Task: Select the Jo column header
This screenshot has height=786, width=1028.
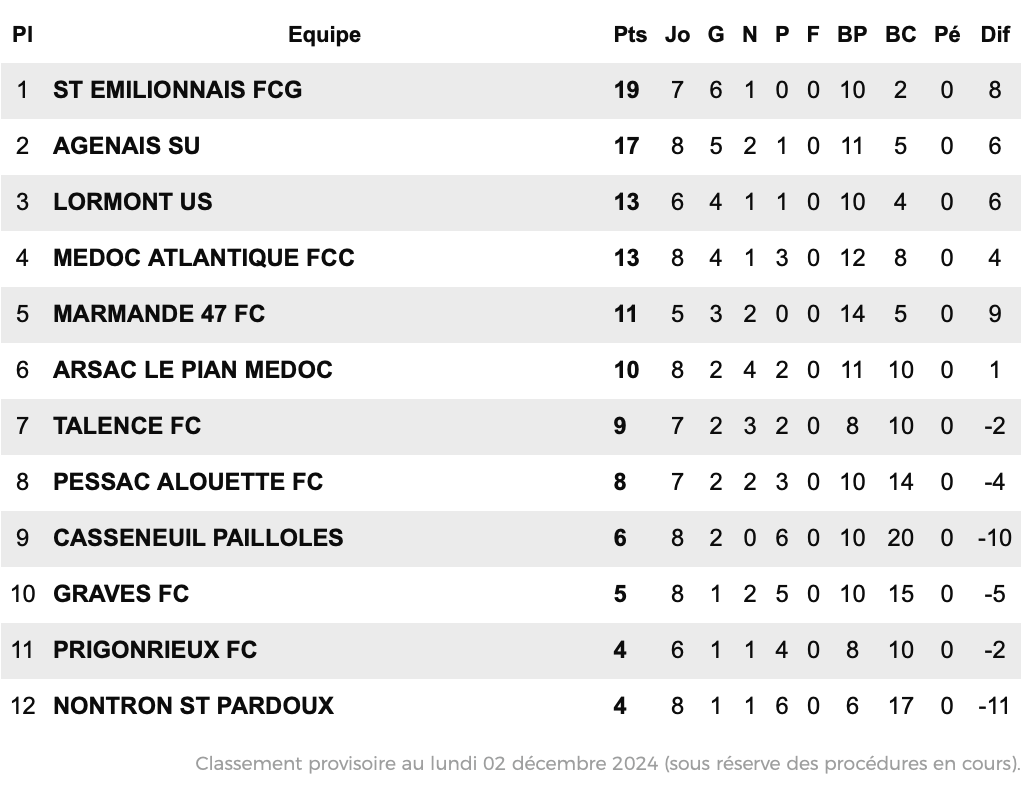Action: pyautogui.click(x=677, y=35)
